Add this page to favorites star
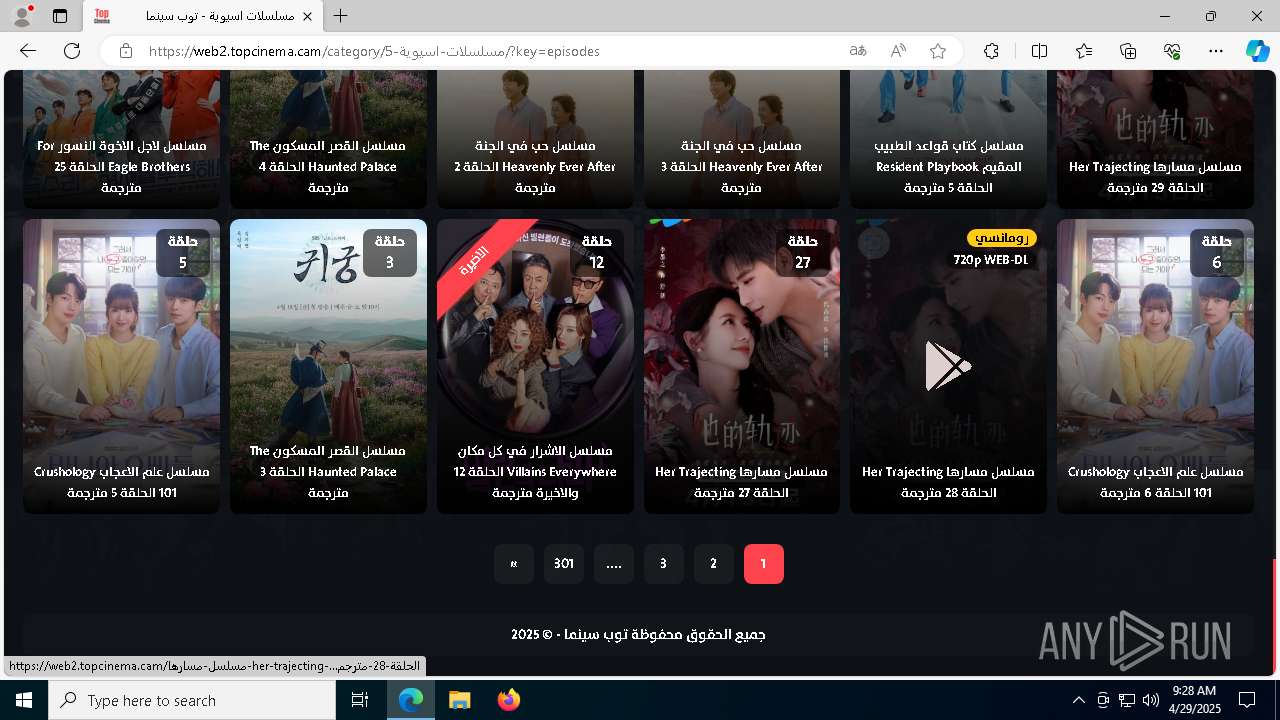The image size is (1280, 720). (x=938, y=51)
